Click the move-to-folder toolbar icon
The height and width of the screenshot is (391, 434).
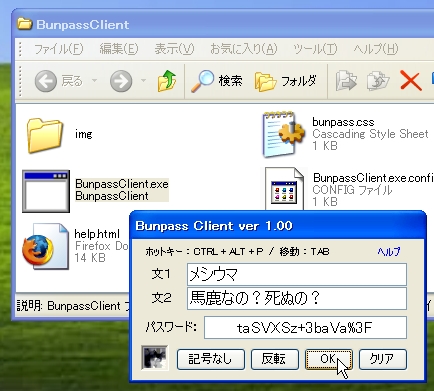[x=346, y=81]
